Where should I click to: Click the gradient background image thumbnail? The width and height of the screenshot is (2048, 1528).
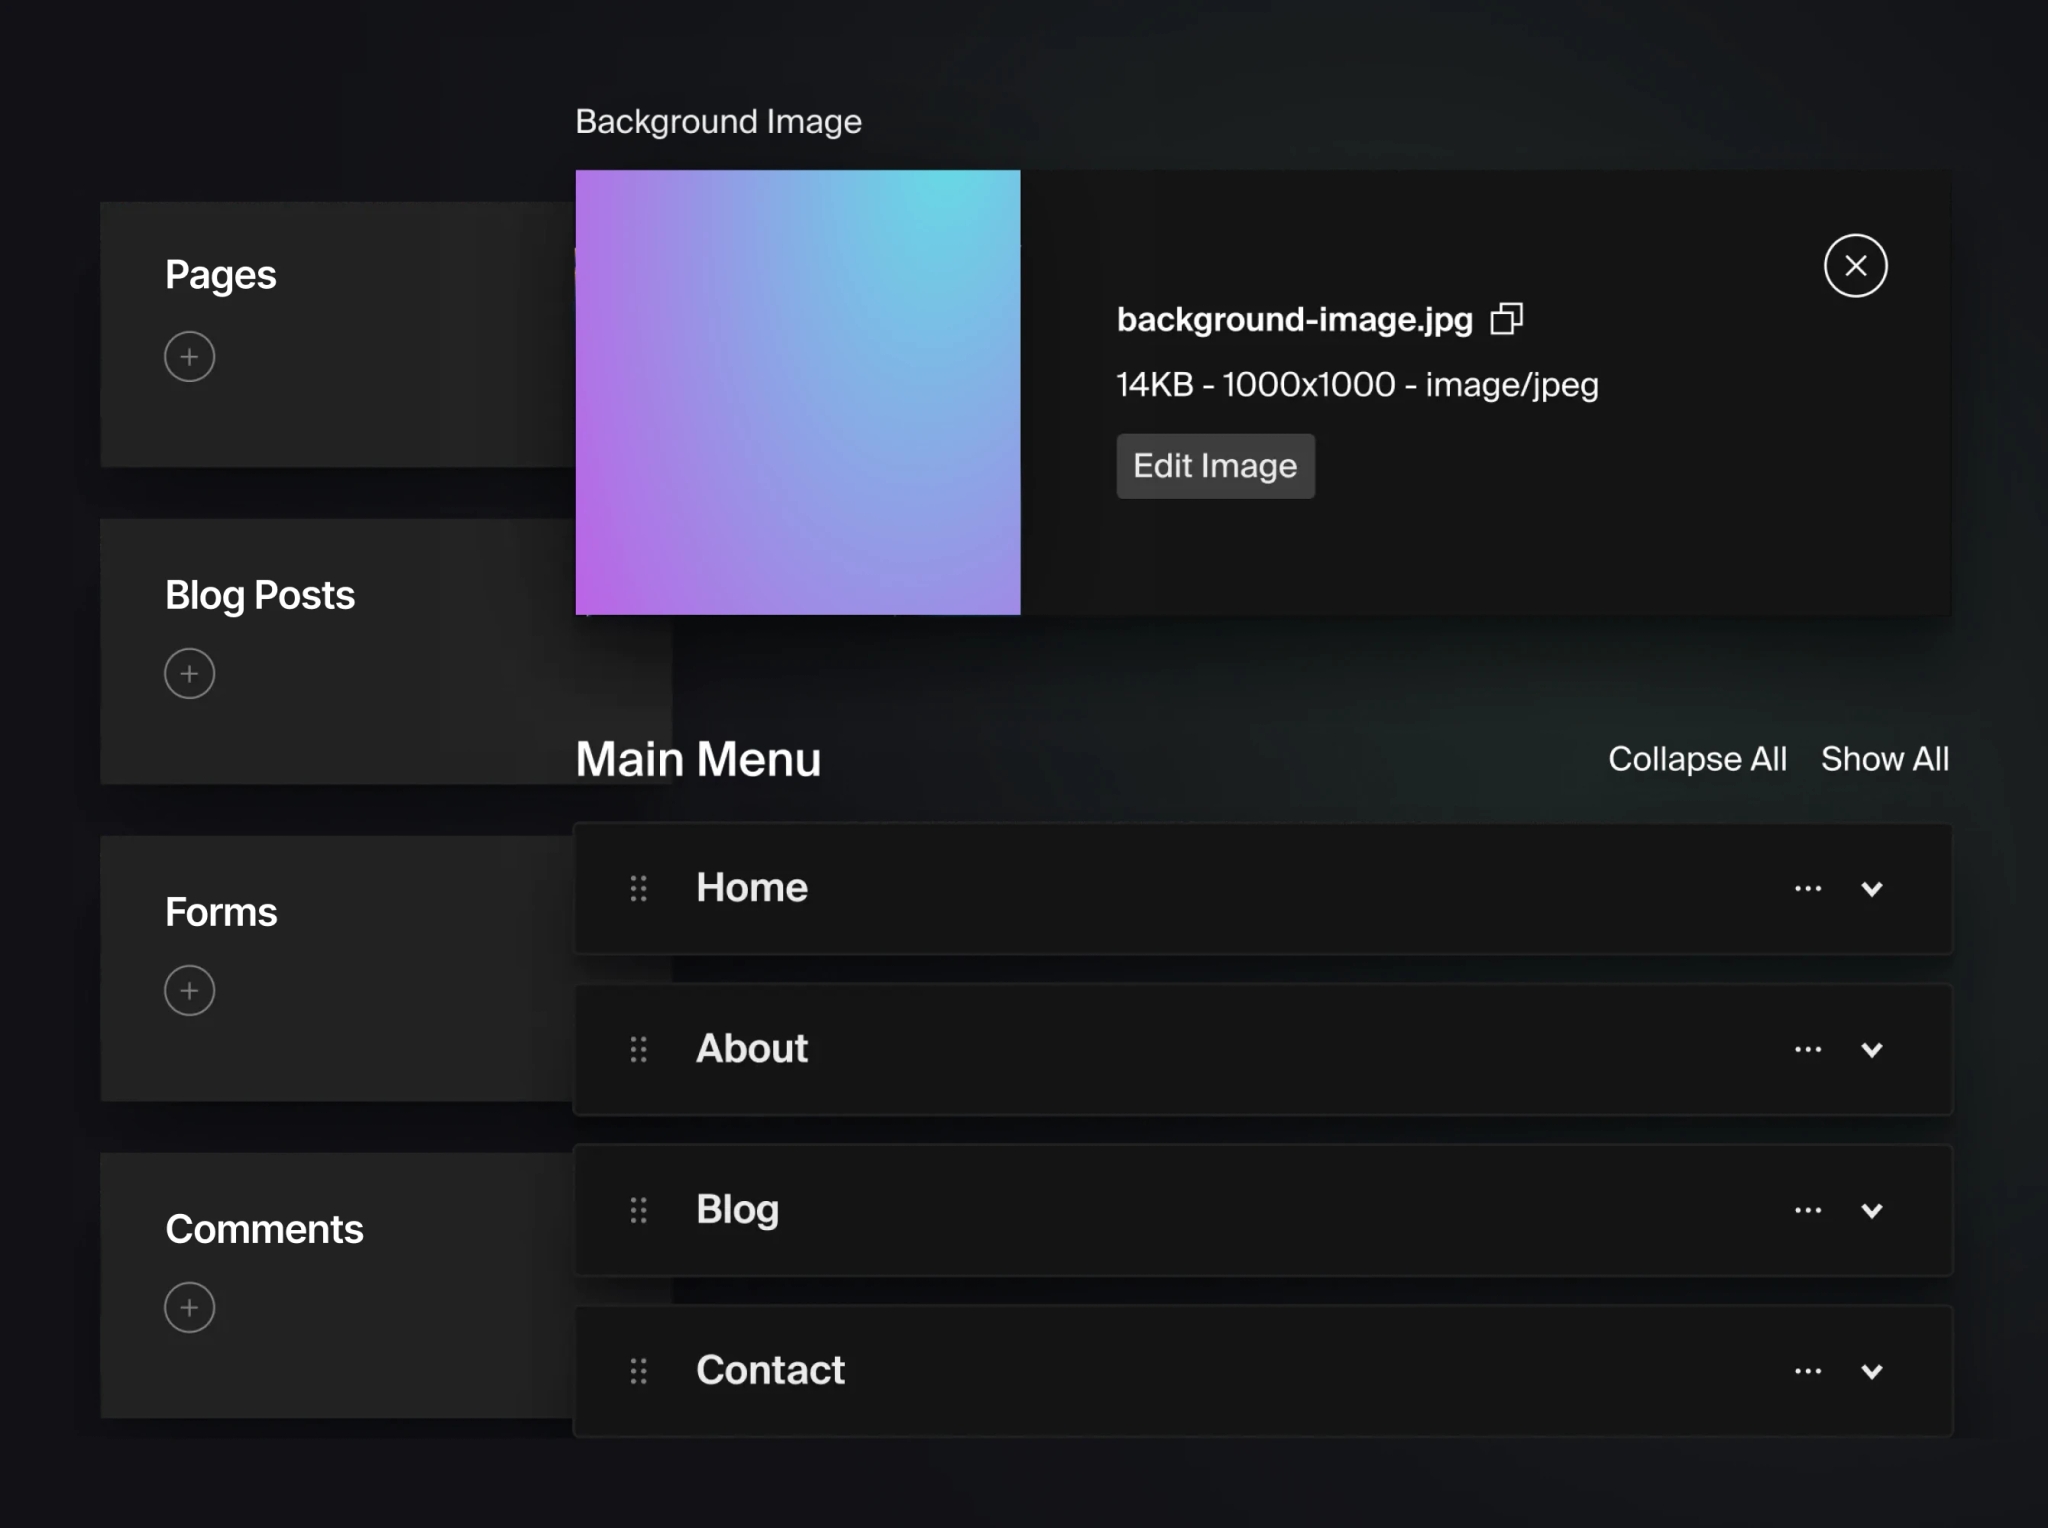798,392
